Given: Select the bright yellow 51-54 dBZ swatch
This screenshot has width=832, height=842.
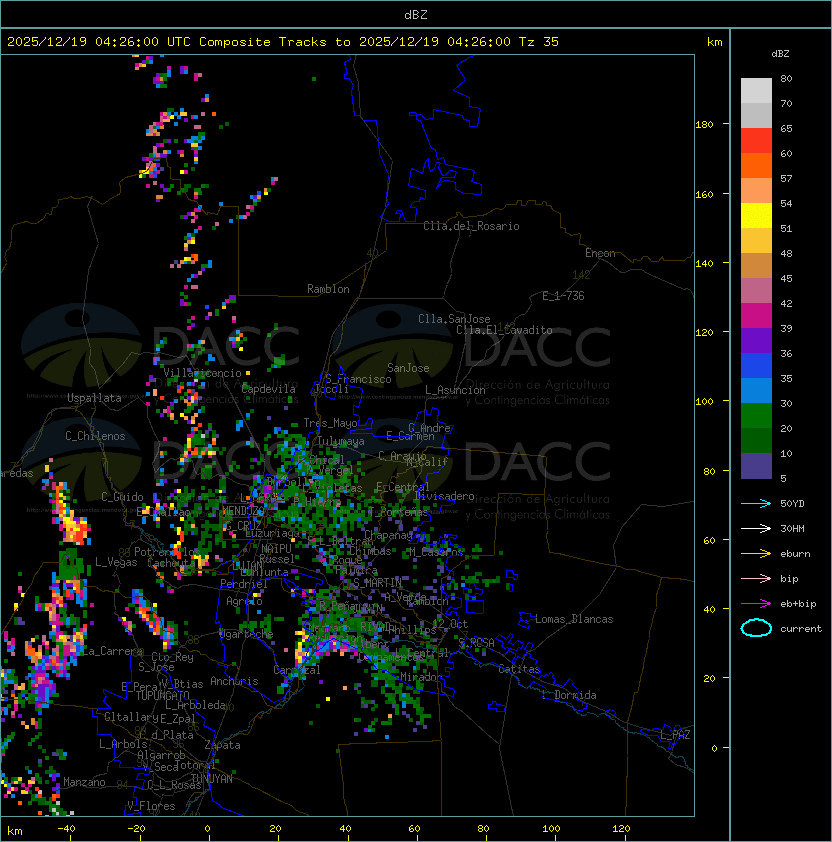Looking at the screenshot, I should coord(756,215).
